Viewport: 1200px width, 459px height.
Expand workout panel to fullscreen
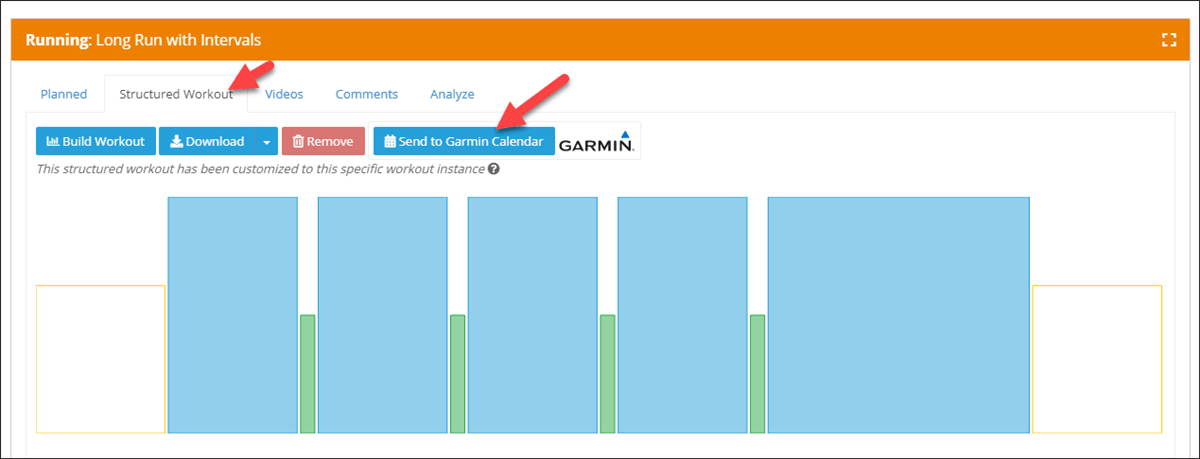point(1168,40)
